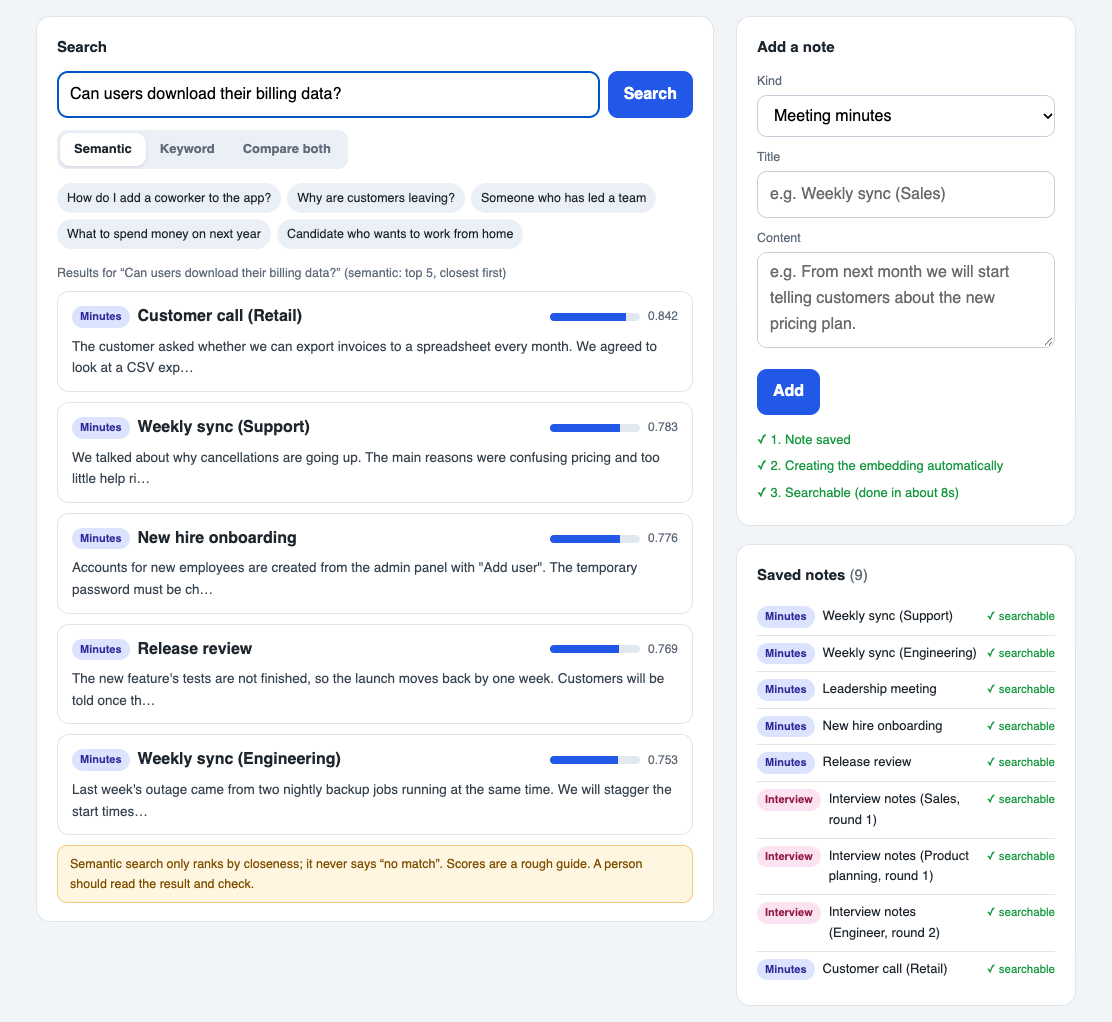1112x1022 pixels.
Task: Try the 'How do I add a coworker' suggestion
Action: click(x=169, y=198)
